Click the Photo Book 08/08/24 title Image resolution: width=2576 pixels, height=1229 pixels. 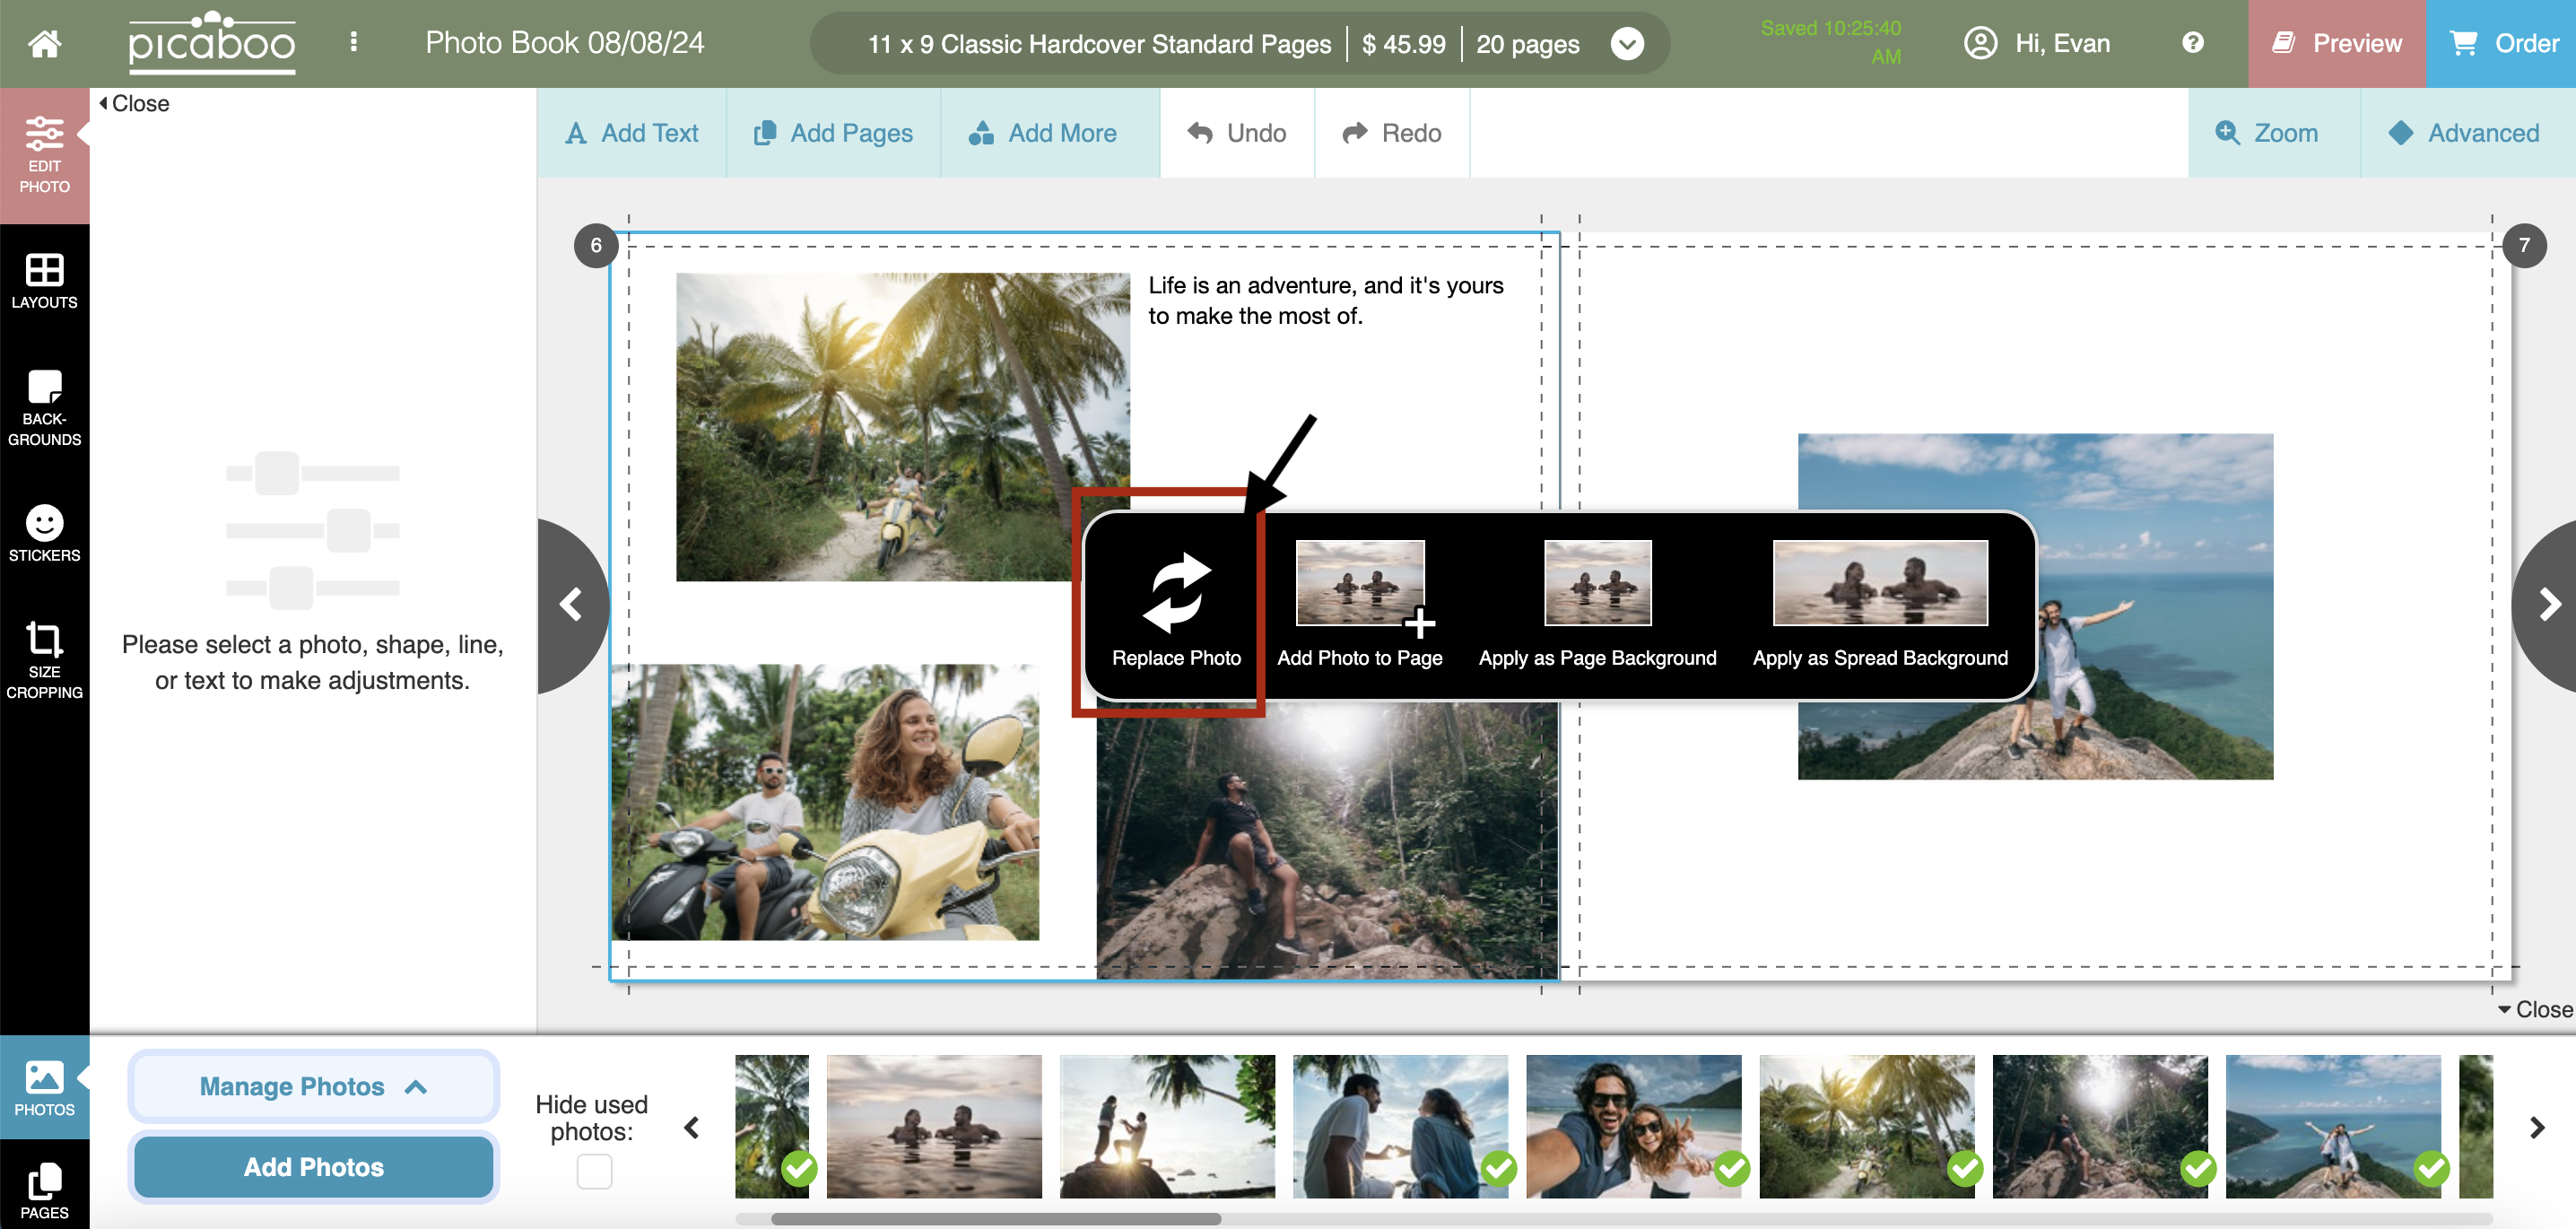point(565,43)
